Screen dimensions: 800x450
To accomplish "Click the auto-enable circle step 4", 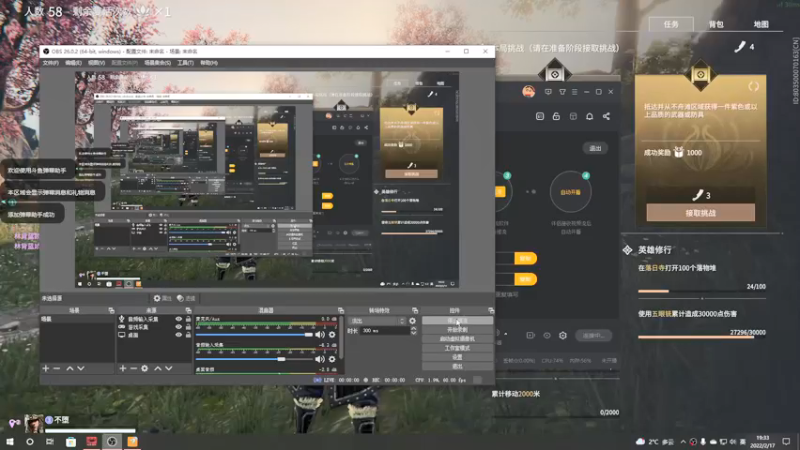I will tap(570, 192).
